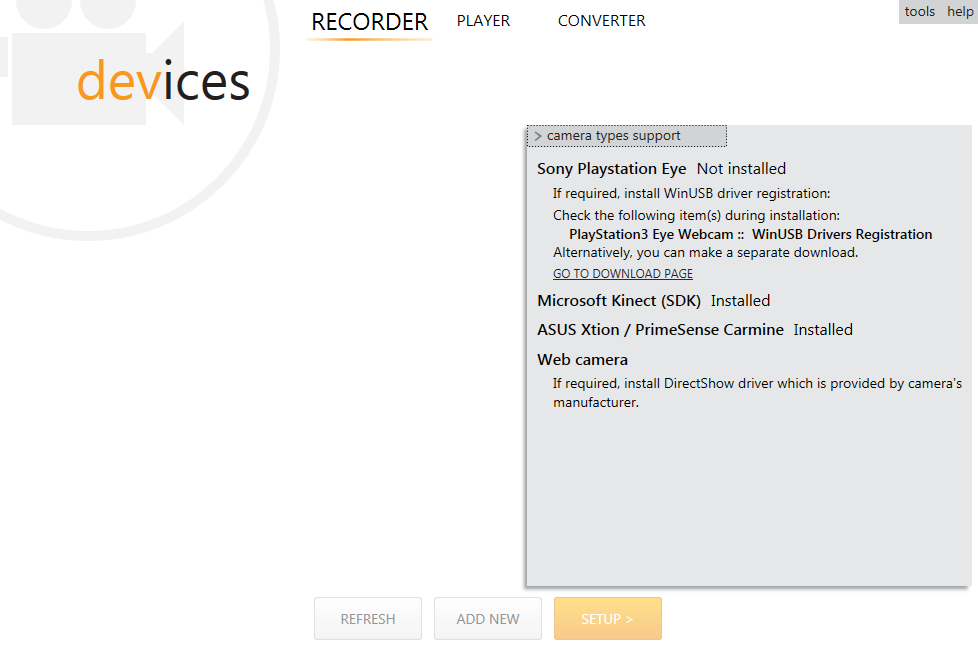Follow the GO TO DOWNLOAD PAGE link
Screen dimensions: 978x652
click(622, 274)
